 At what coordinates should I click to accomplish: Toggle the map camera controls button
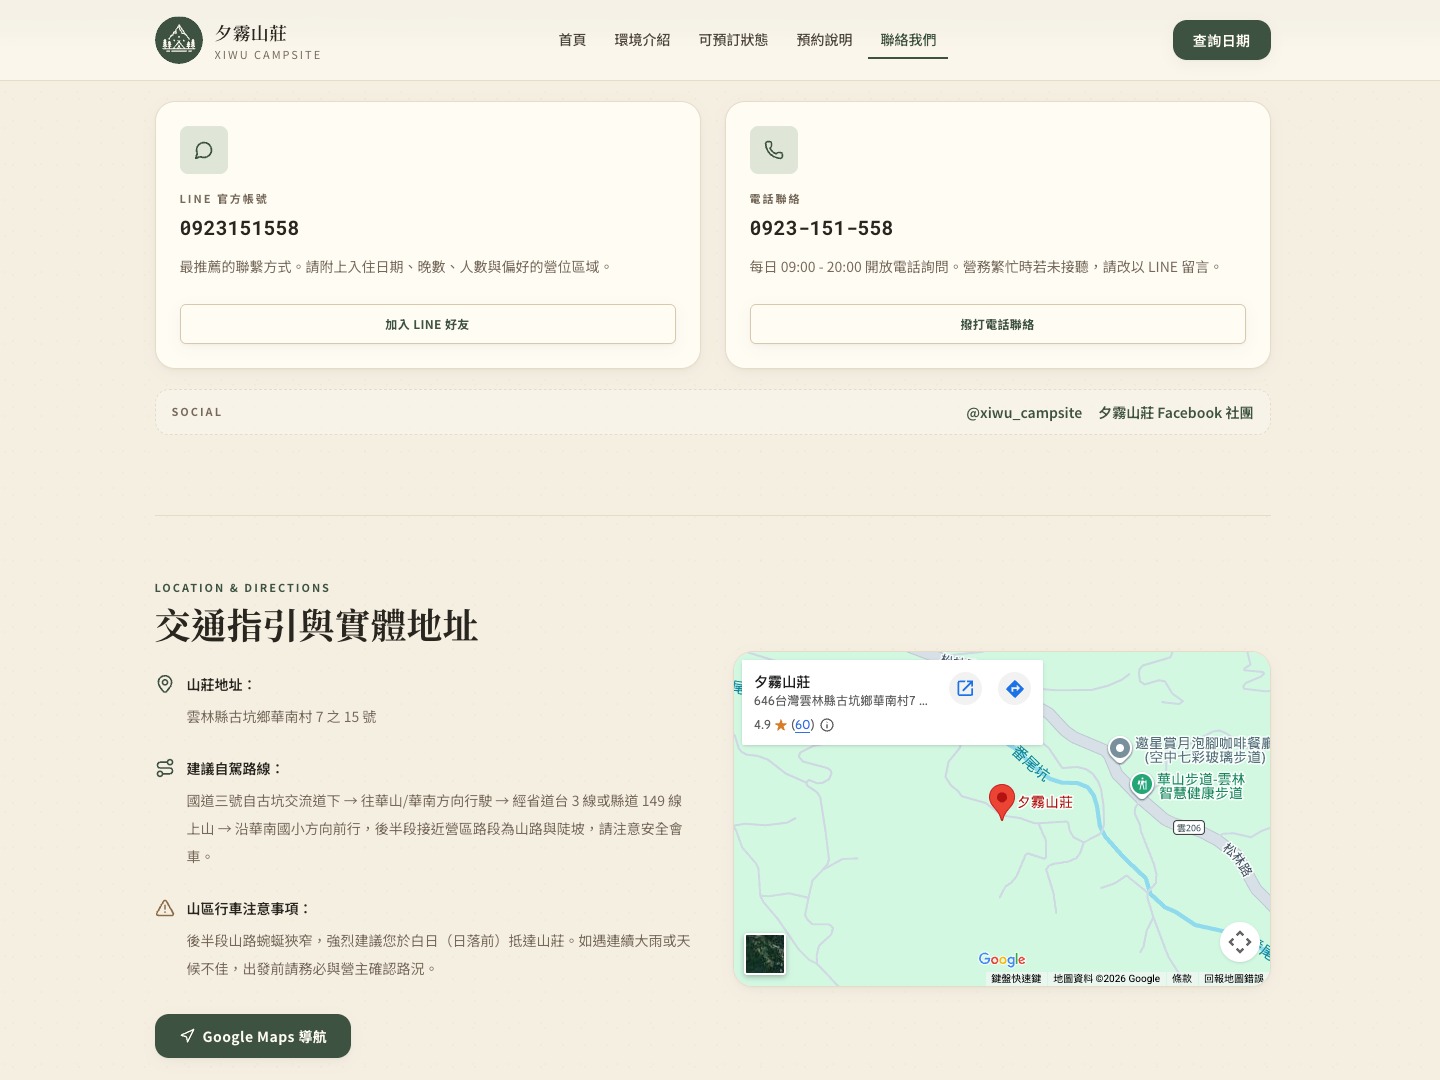coord(1240,942)
